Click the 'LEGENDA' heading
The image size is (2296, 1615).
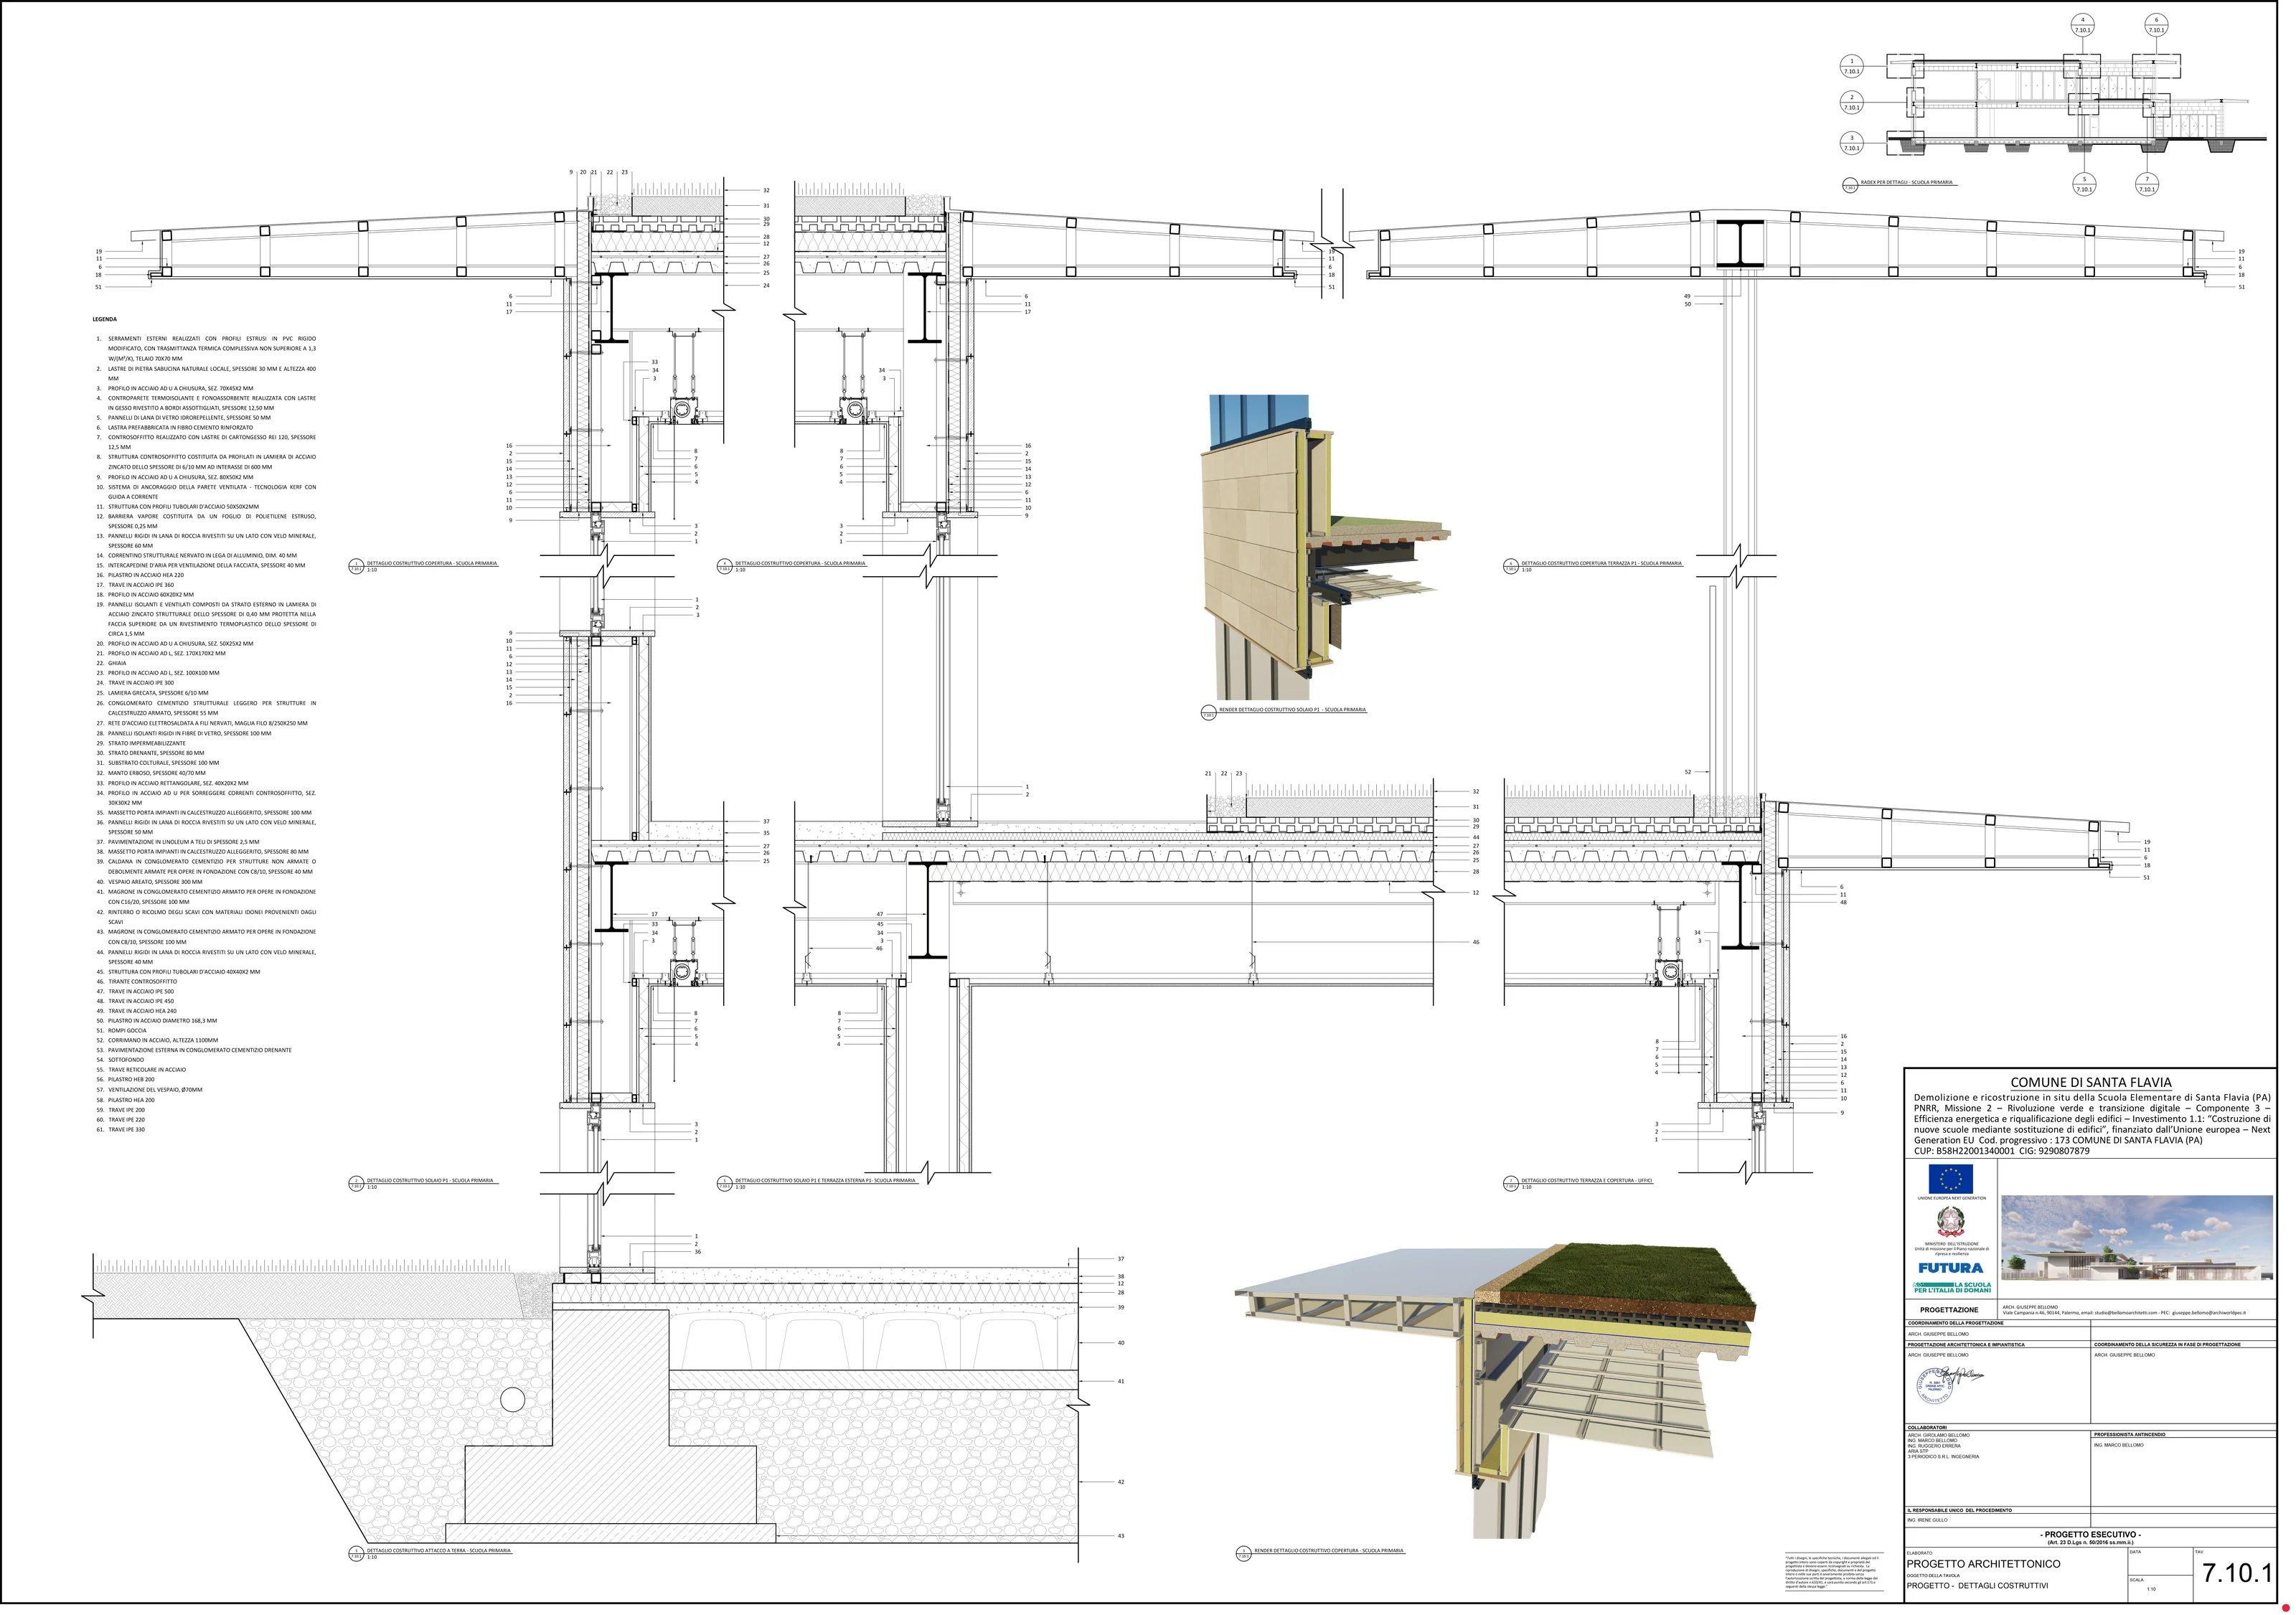click(x=105, y=319)
